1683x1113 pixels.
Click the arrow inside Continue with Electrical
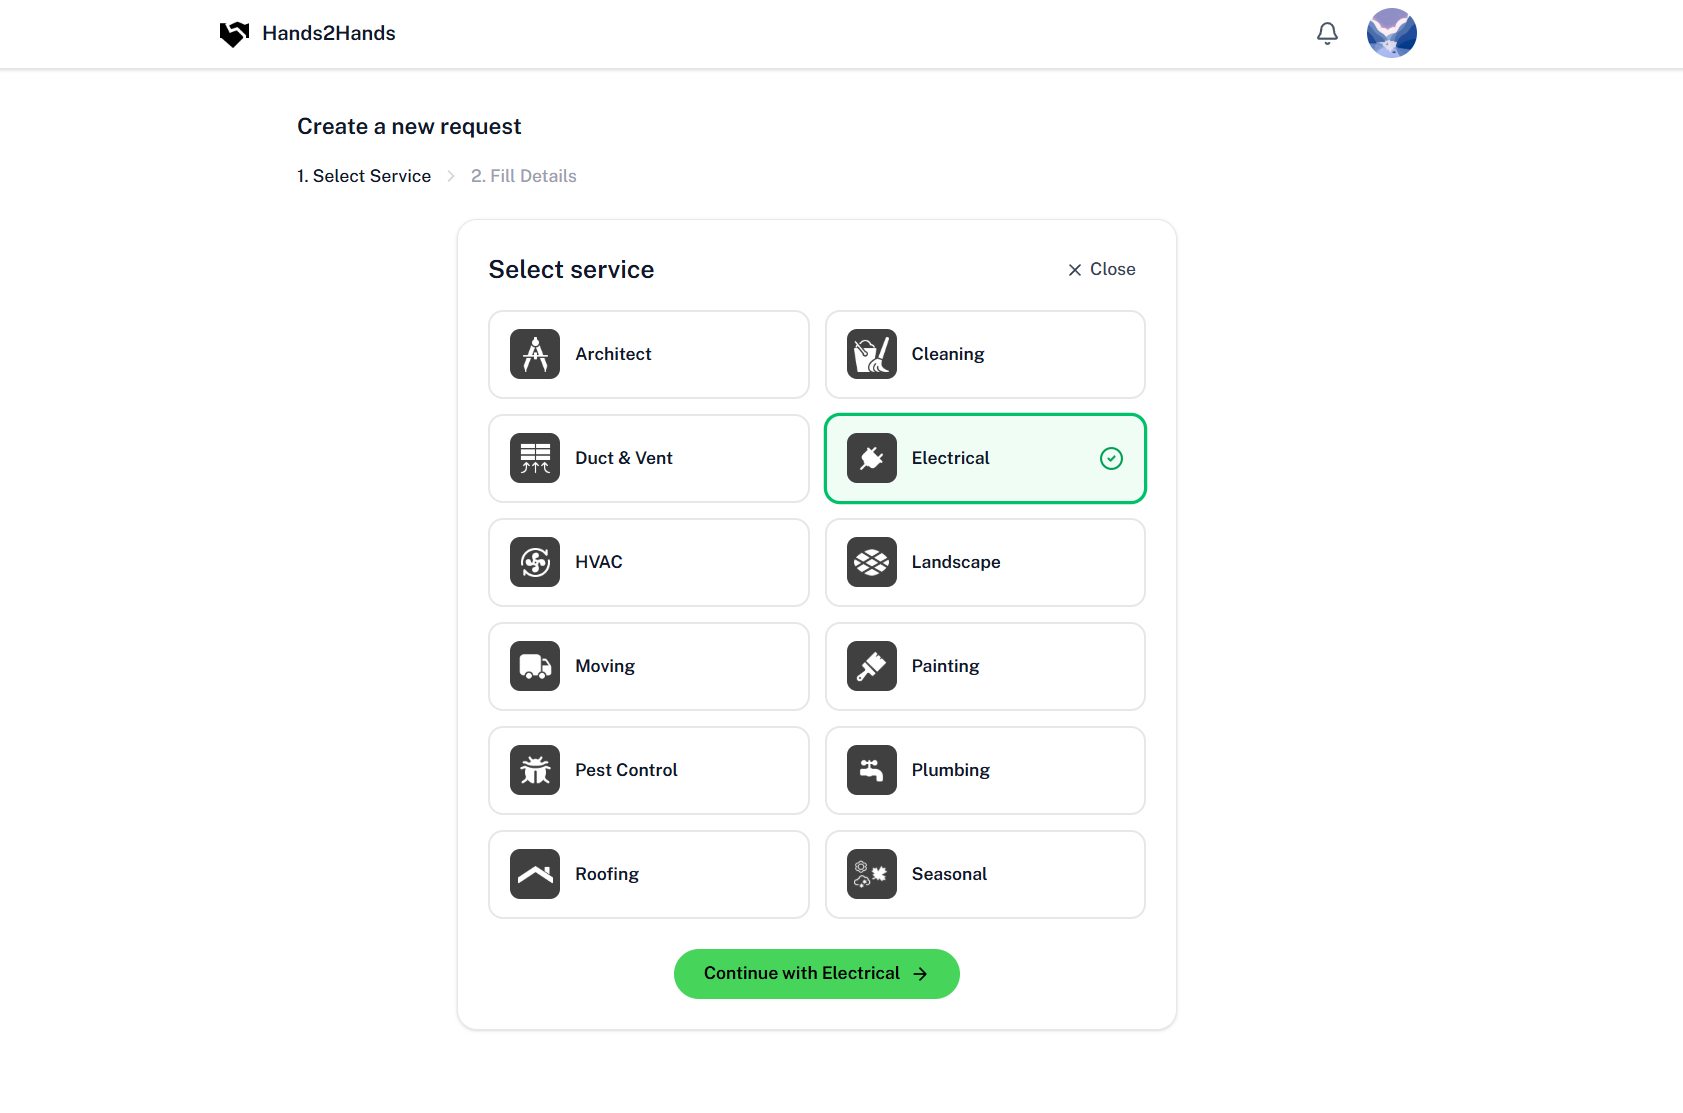920,974
